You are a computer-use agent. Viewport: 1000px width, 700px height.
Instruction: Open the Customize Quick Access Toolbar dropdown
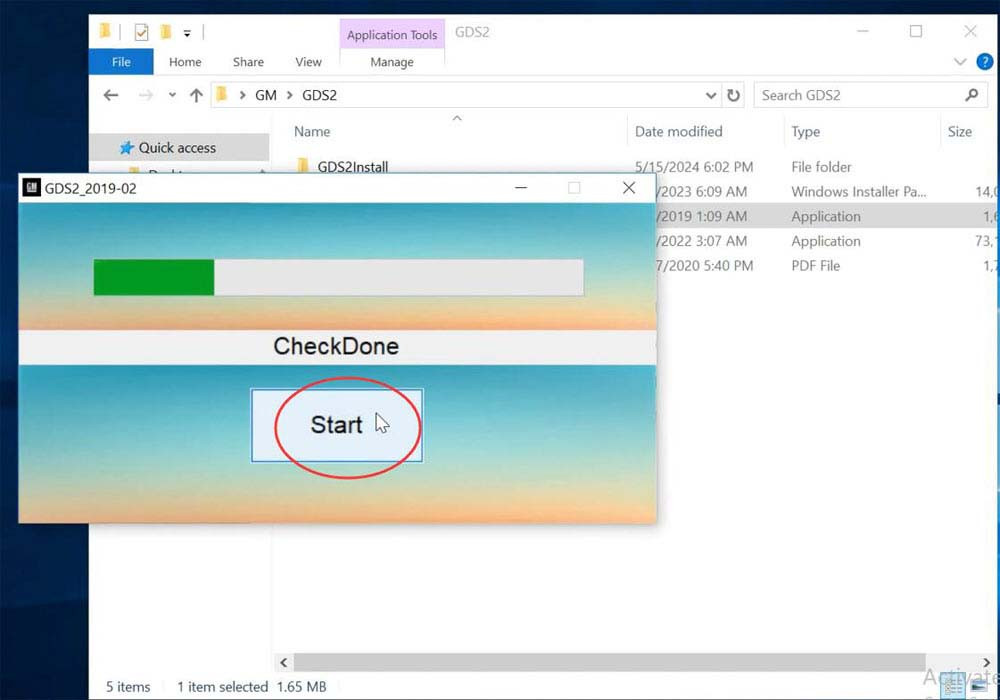click(x=187, y=34)
